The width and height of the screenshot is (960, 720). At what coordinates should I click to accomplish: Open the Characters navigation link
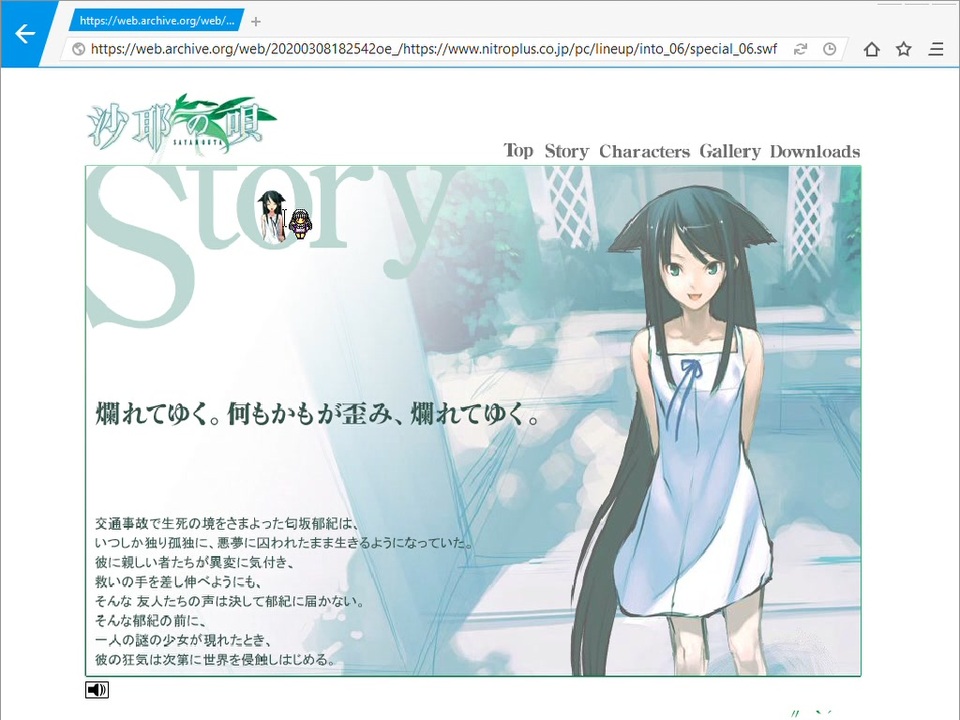point(644,151)
